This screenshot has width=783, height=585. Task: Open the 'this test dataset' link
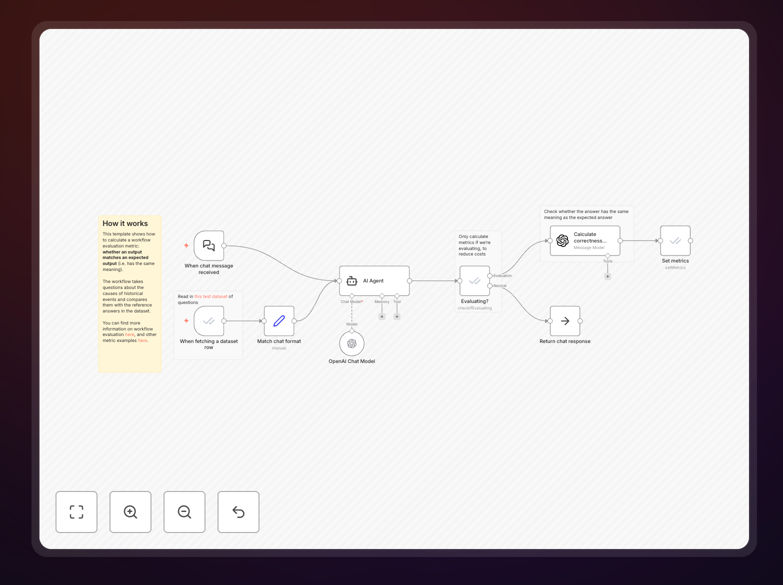pyautogui.click(x=211, y=296)
